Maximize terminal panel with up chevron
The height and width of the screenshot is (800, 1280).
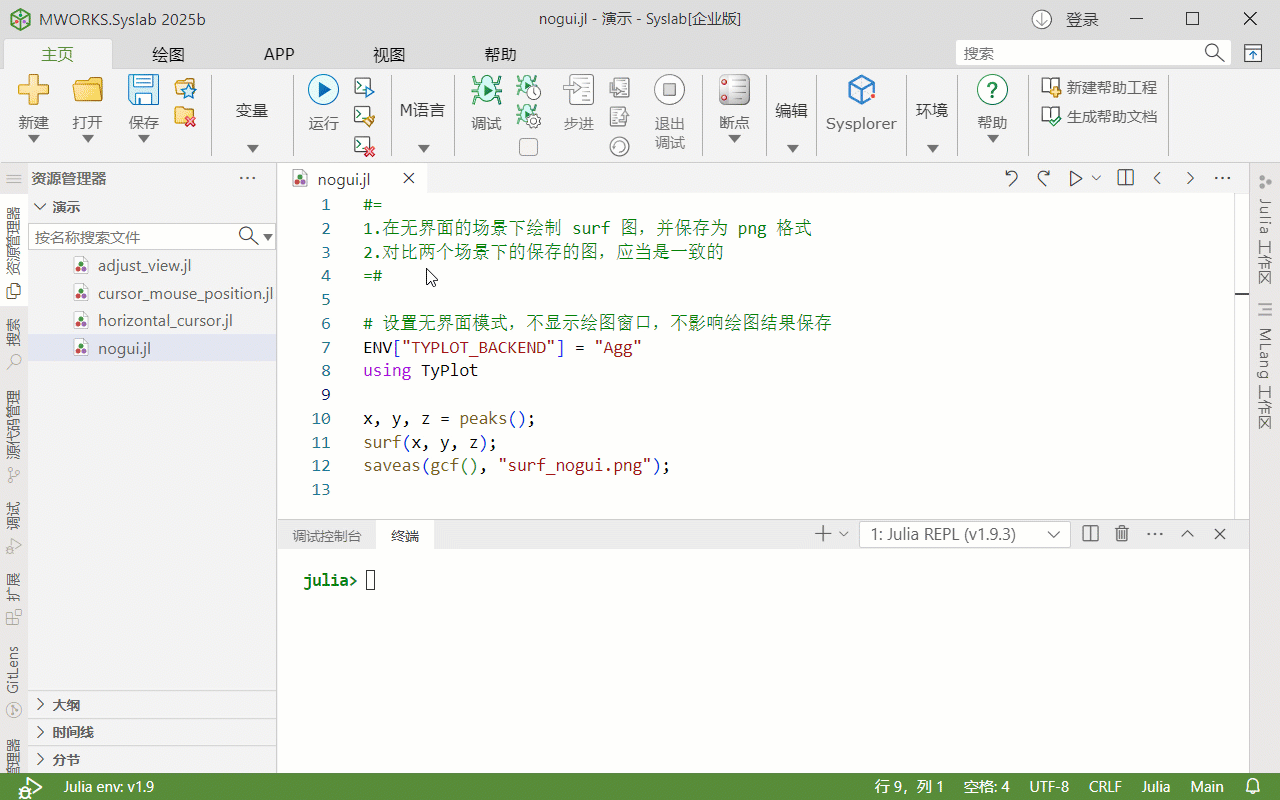1187,534
